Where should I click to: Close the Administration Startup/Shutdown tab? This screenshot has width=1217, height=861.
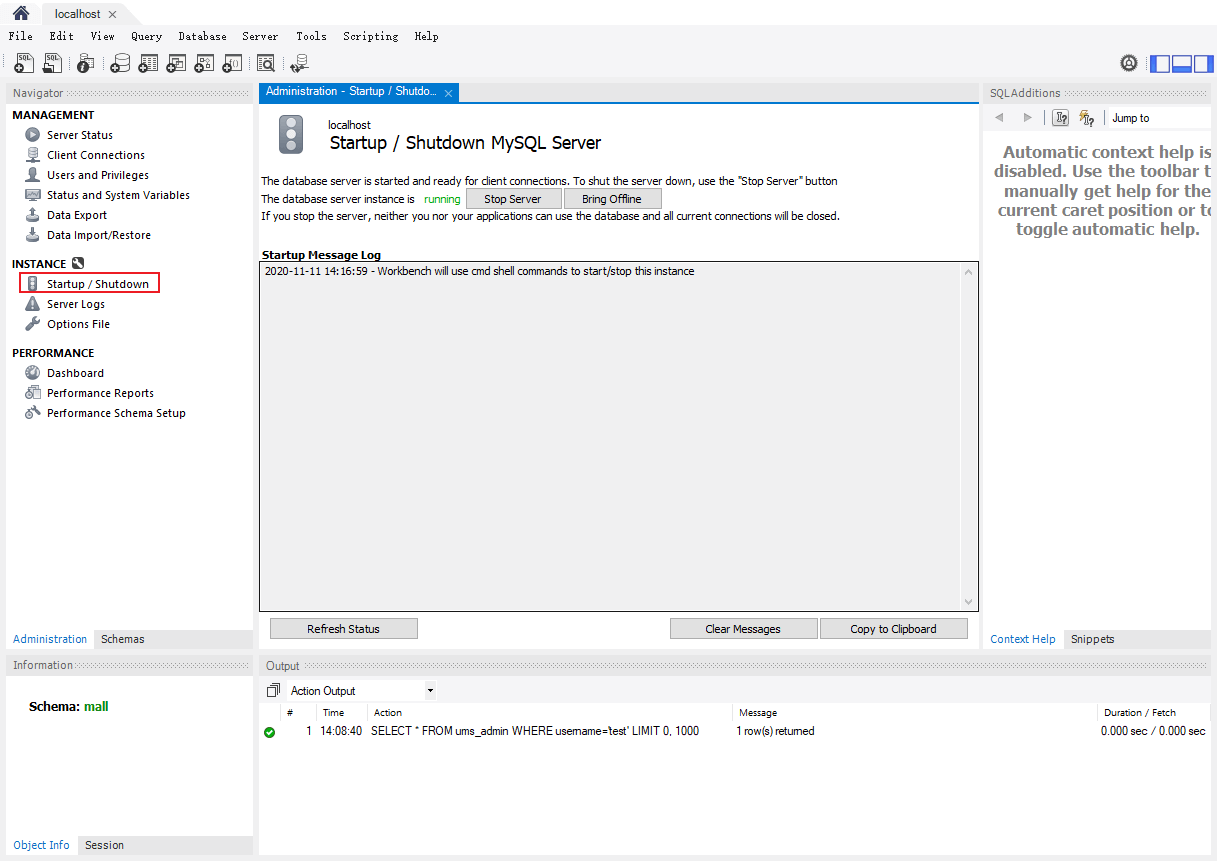[449, 93]
